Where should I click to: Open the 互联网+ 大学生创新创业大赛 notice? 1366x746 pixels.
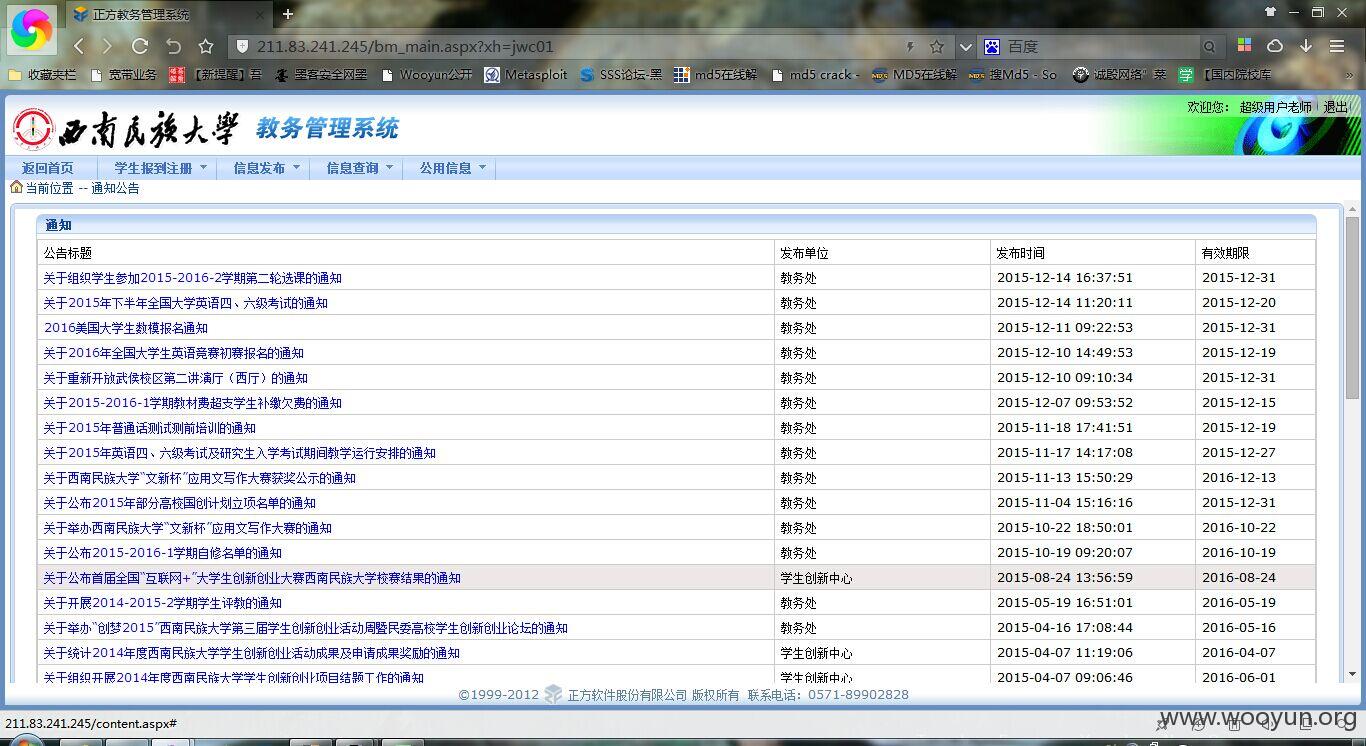tap(252, 578)
